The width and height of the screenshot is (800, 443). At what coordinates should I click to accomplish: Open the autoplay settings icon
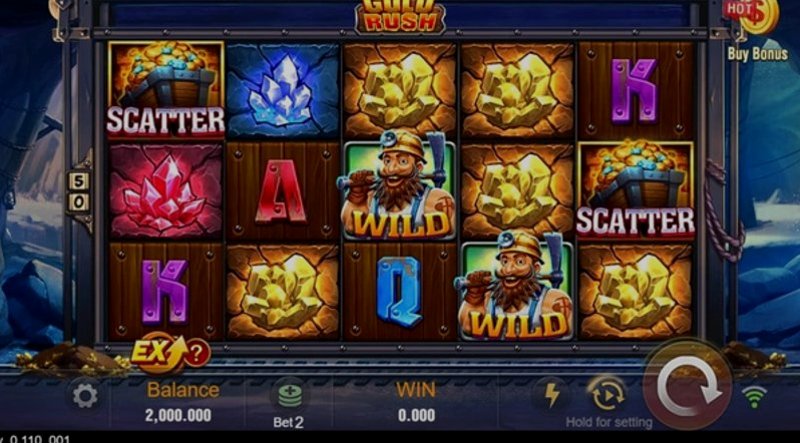coord(606,393)
